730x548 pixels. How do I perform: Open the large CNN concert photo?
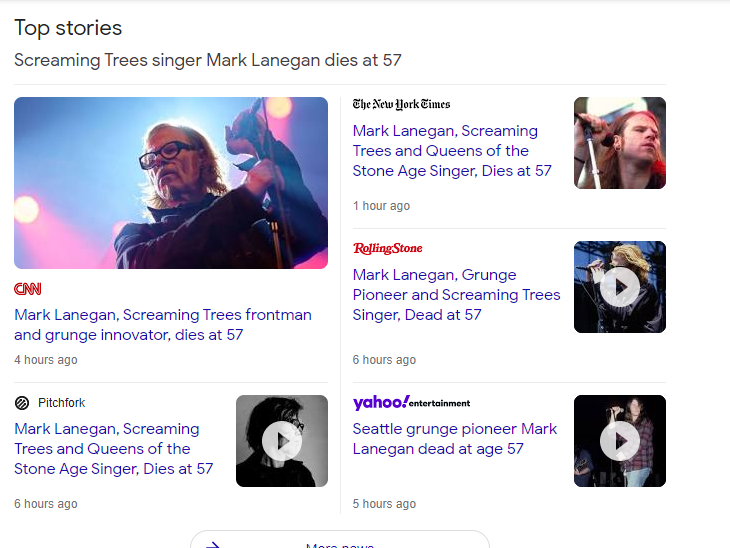click(x=171, y=183)
